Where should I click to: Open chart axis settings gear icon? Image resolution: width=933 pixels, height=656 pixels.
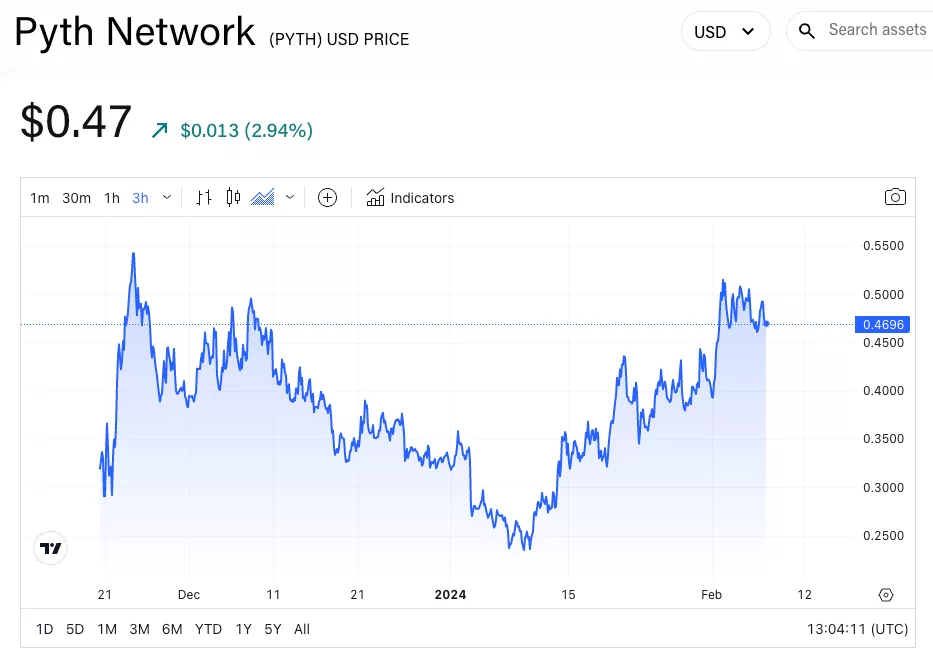(x=885, y=595)
